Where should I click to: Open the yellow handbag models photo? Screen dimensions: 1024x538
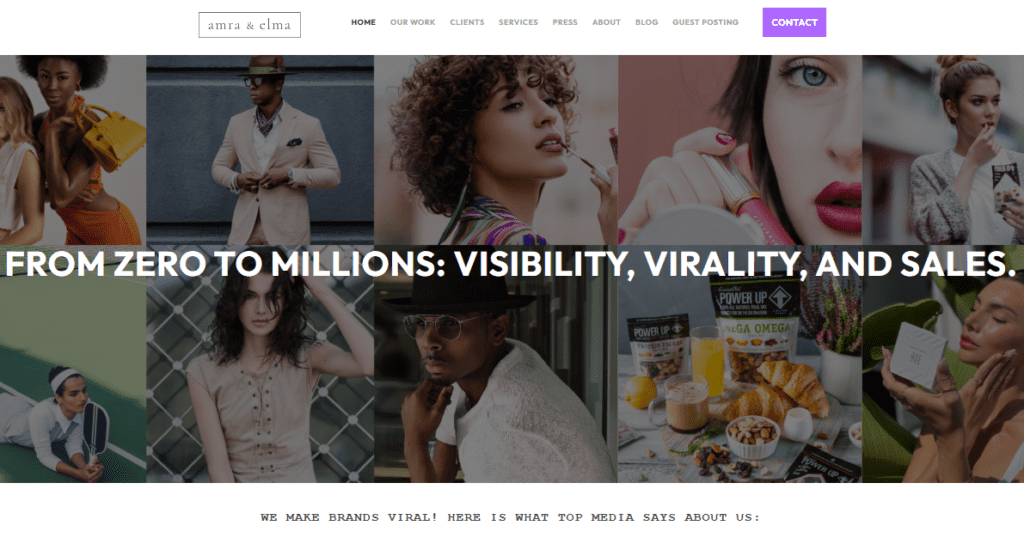coord(73,150)
